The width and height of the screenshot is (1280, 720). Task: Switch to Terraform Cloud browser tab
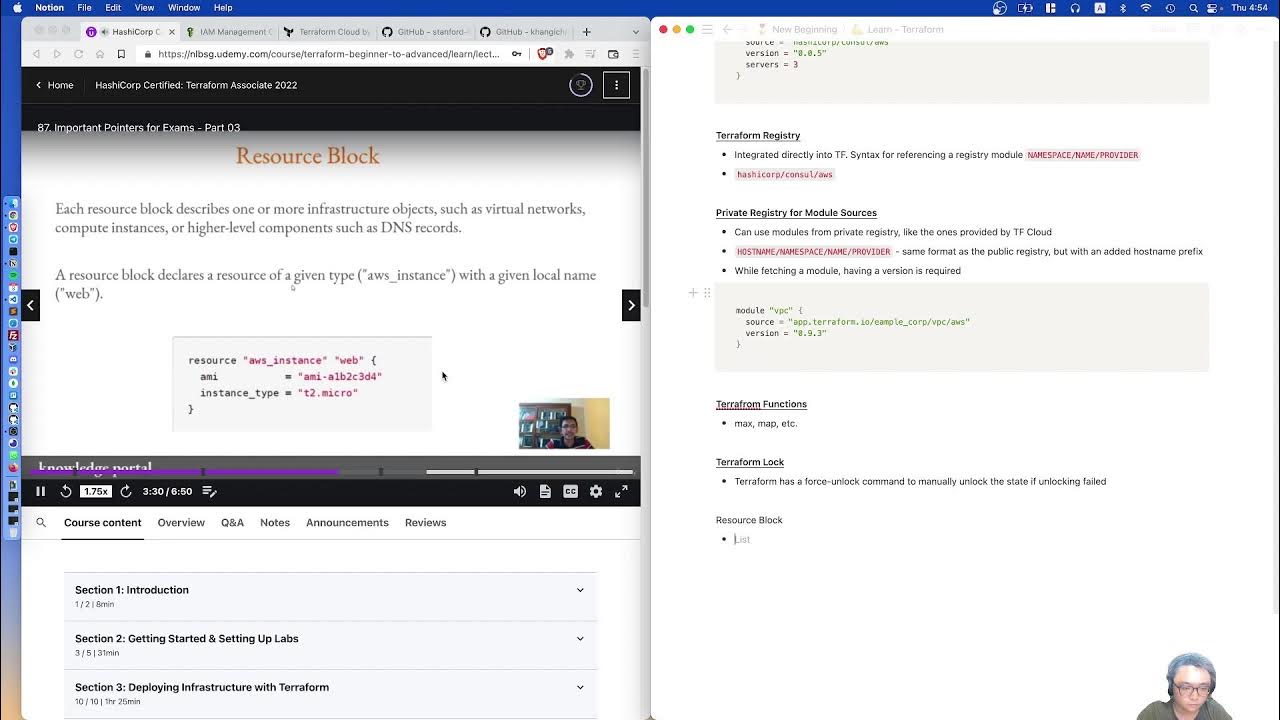(x=326, y=31)
